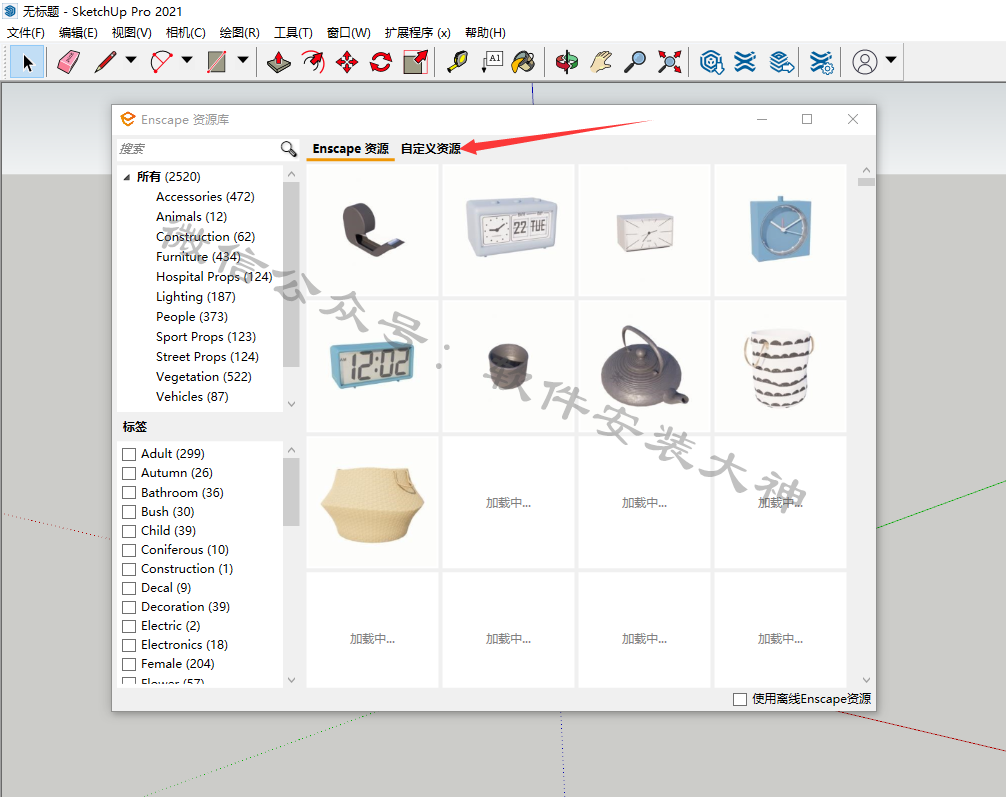Click the asset grid scrollbar down arrow
Viewport: 1006px width, 797px height.
click(866, 680)
